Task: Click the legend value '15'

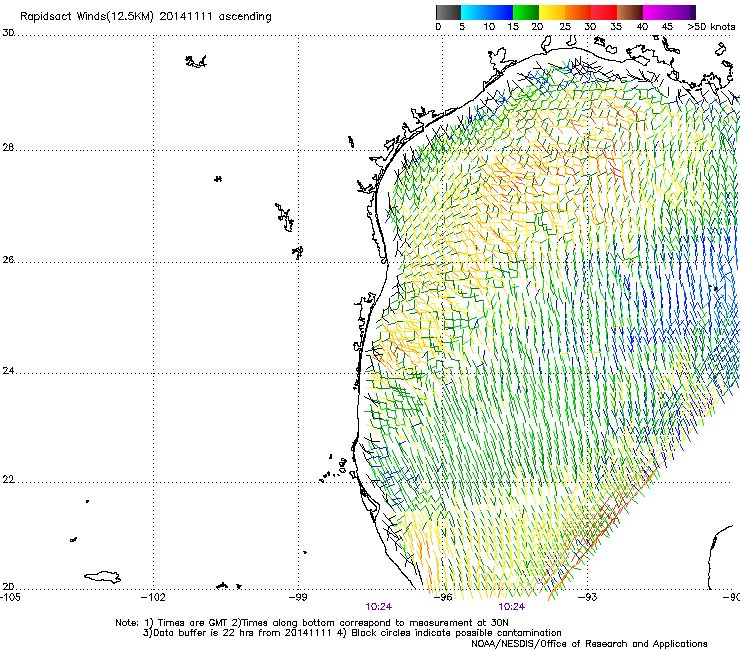Action: click(513, 27)
